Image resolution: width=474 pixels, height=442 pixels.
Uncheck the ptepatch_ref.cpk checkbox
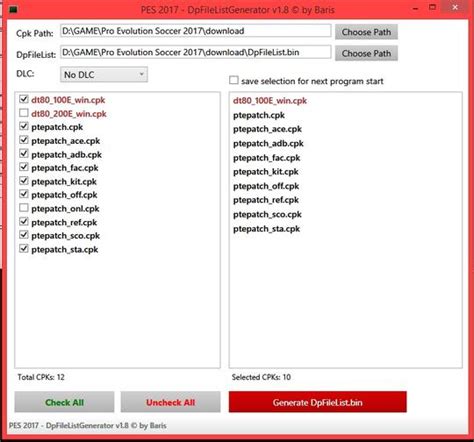24,221
